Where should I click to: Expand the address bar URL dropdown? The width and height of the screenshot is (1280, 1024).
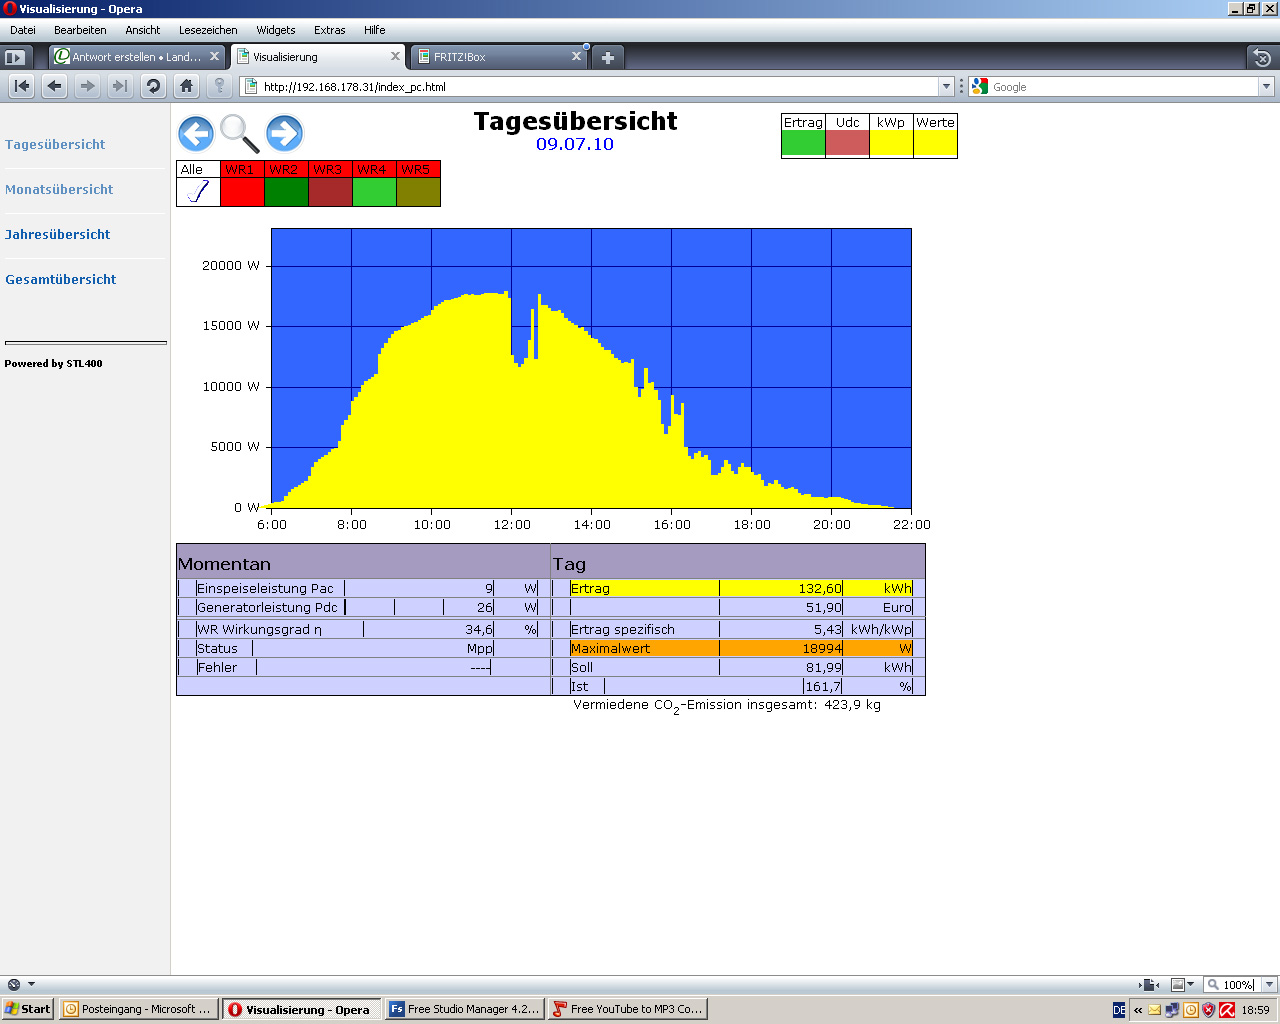click(x=946, y=87)
